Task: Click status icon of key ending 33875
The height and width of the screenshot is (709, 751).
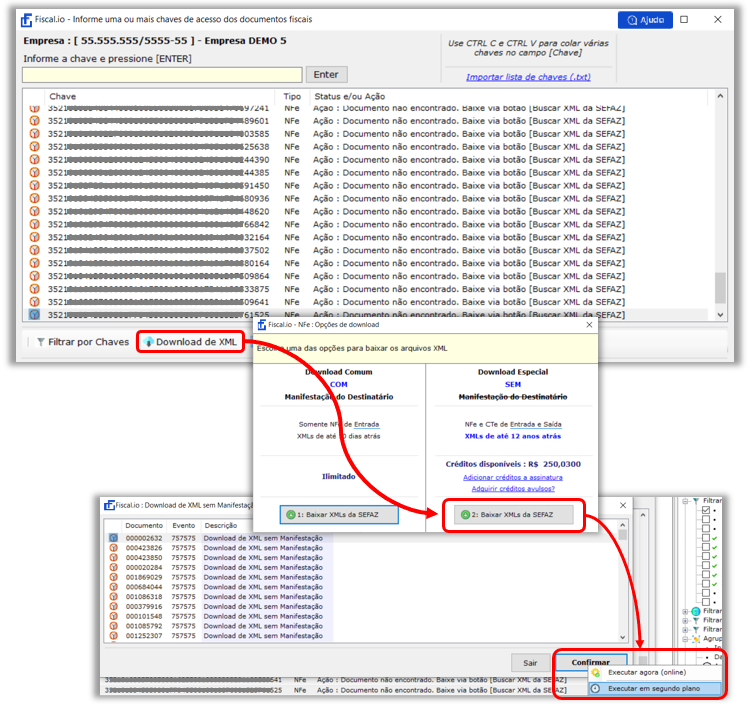Action: (34, 289)
